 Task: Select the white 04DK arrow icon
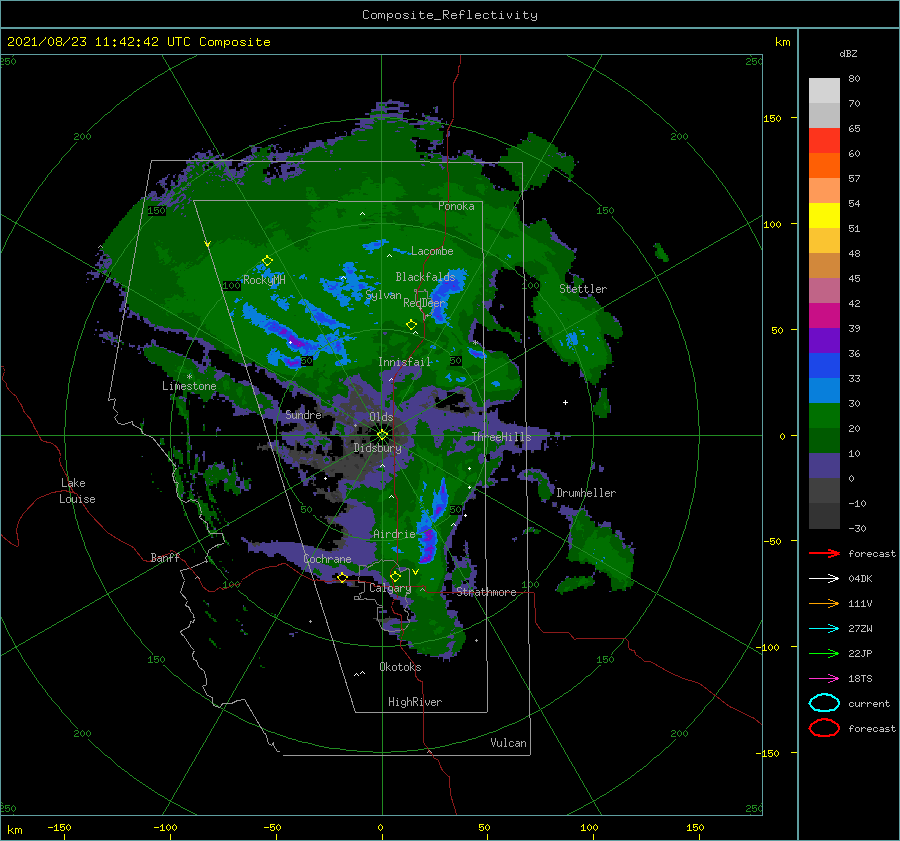pos(824,579)
